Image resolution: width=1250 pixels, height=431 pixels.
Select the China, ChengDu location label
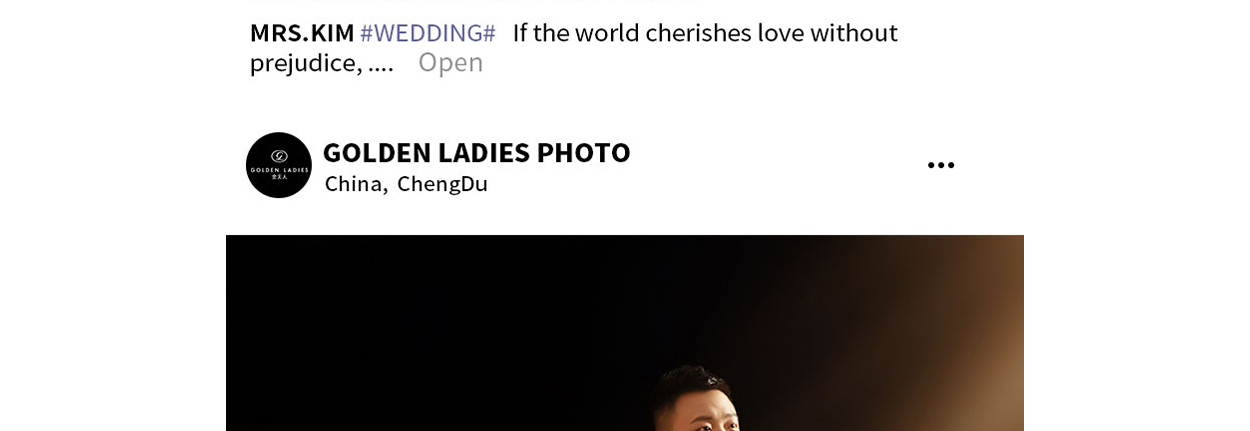coord(406,184)
